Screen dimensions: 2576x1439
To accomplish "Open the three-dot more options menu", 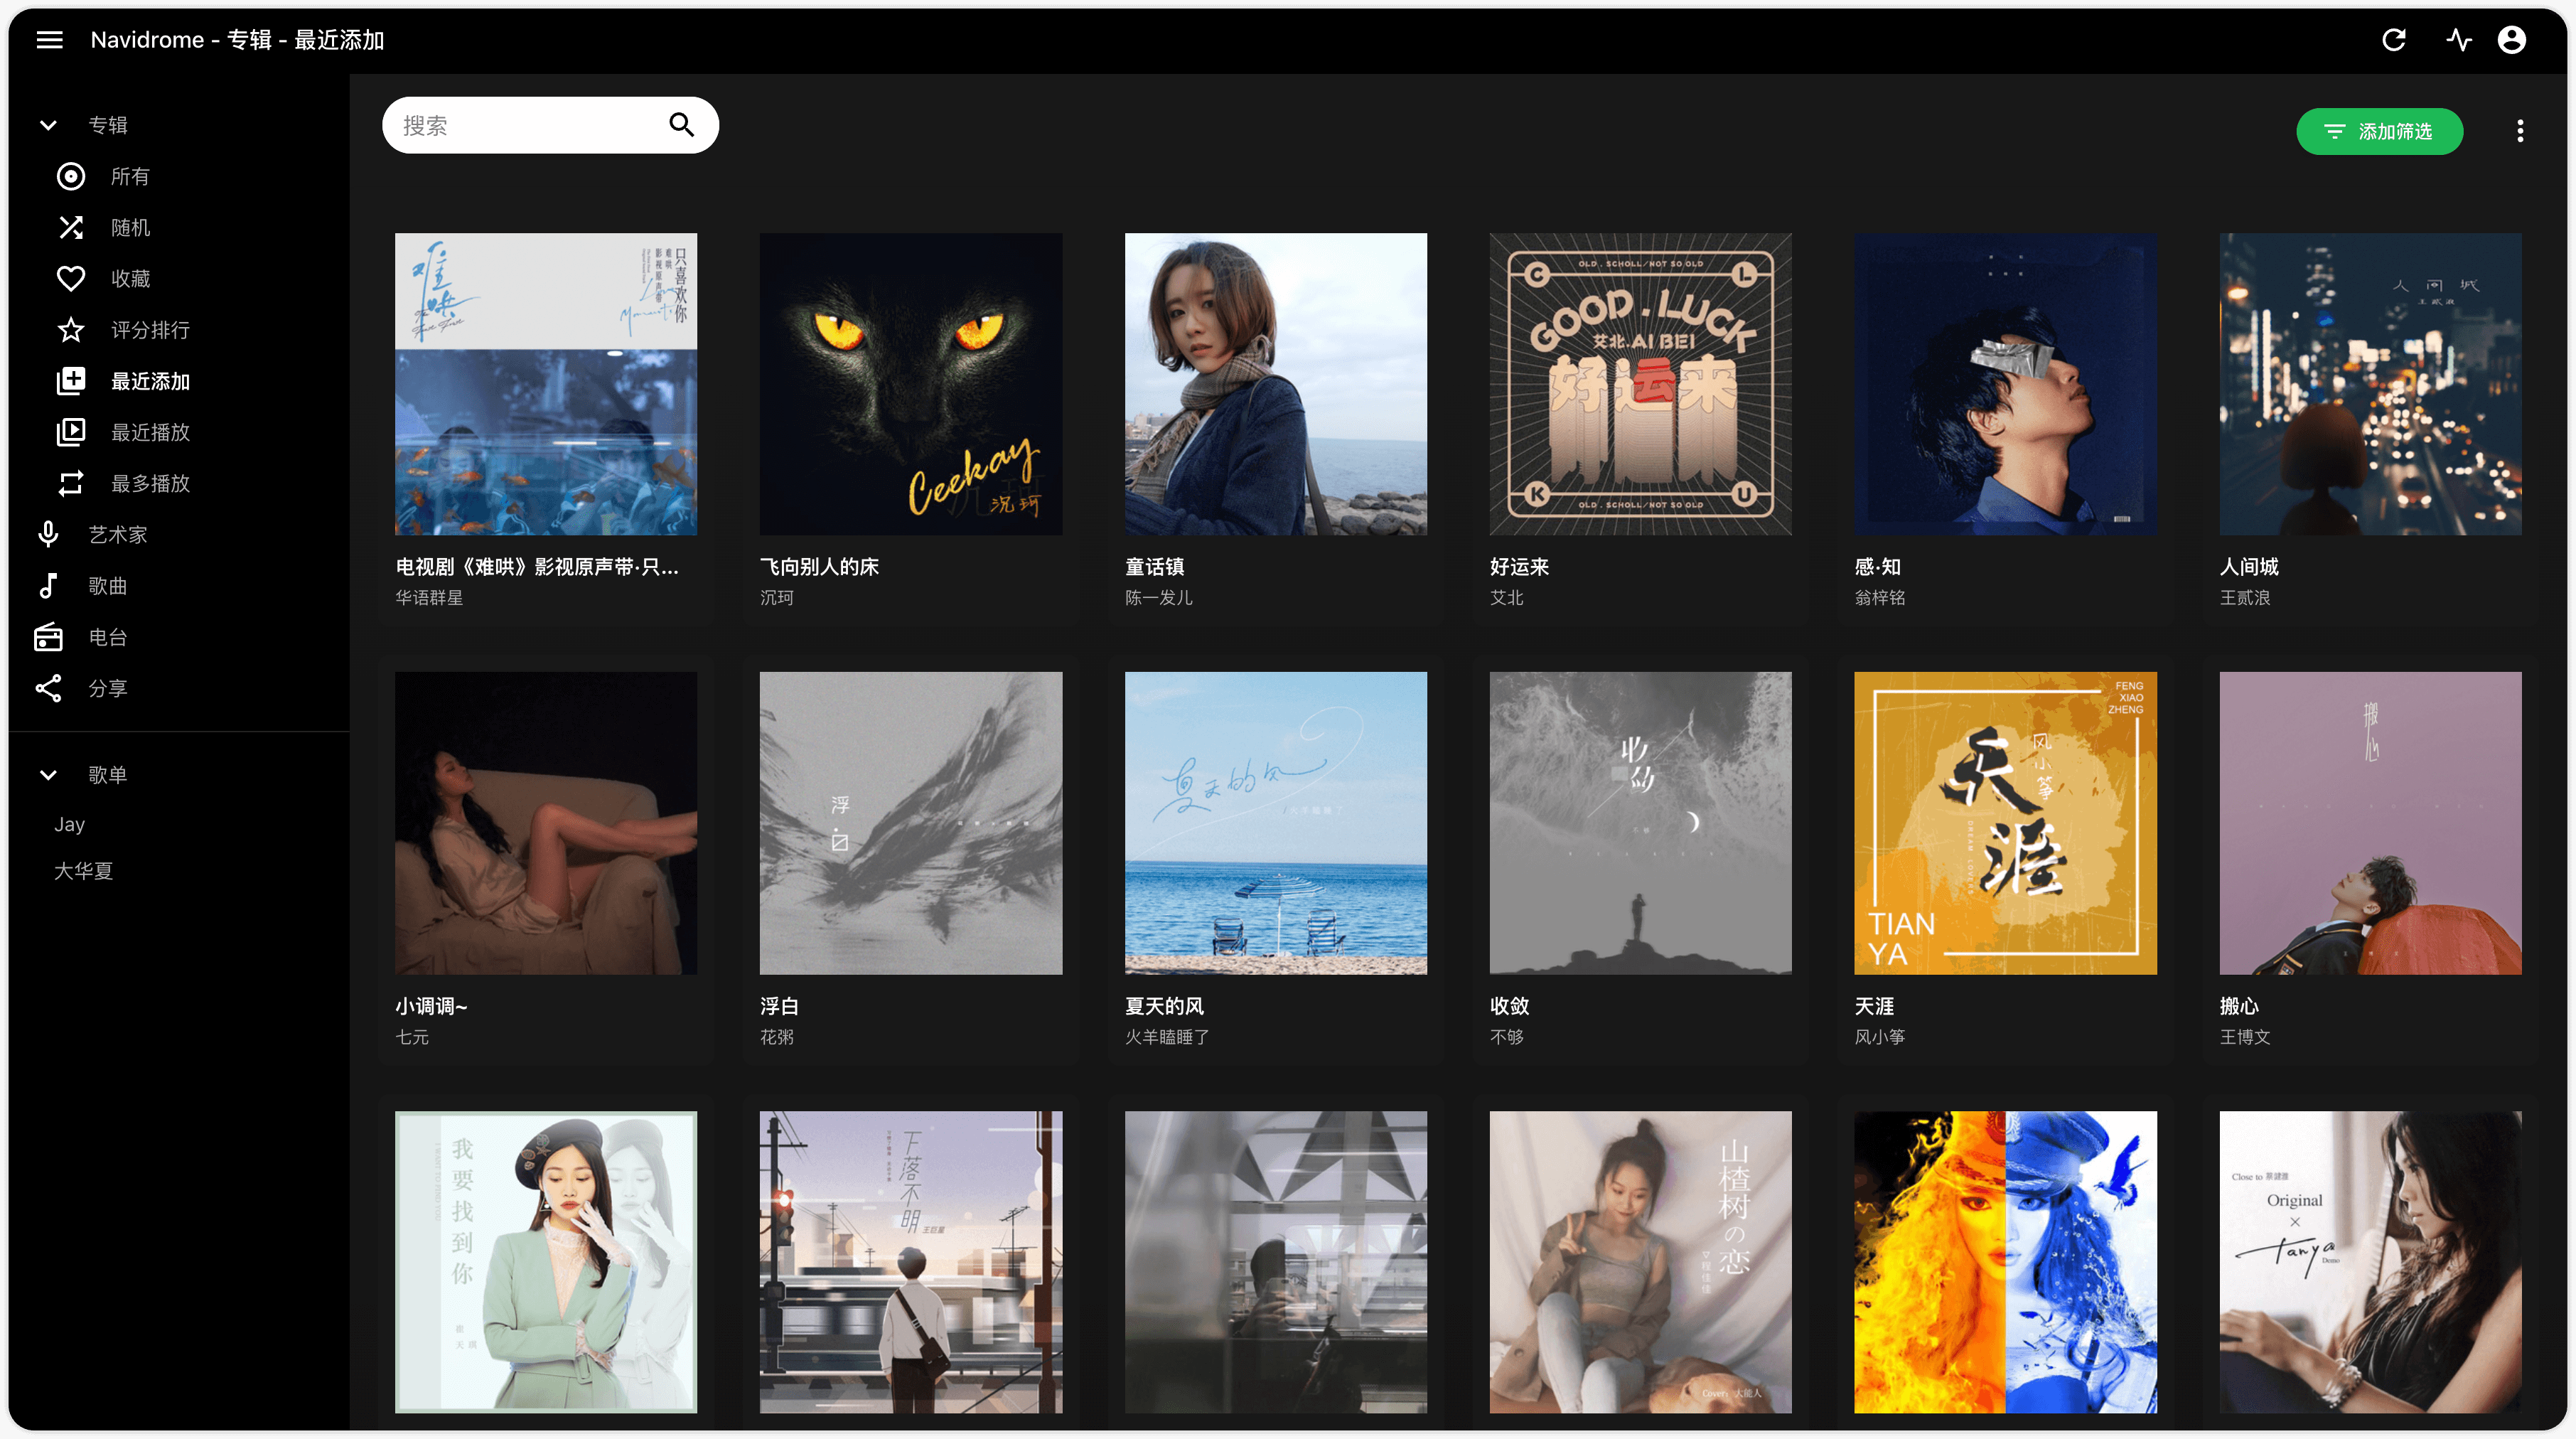I will pyautogui.click(x=2520, y=131).
